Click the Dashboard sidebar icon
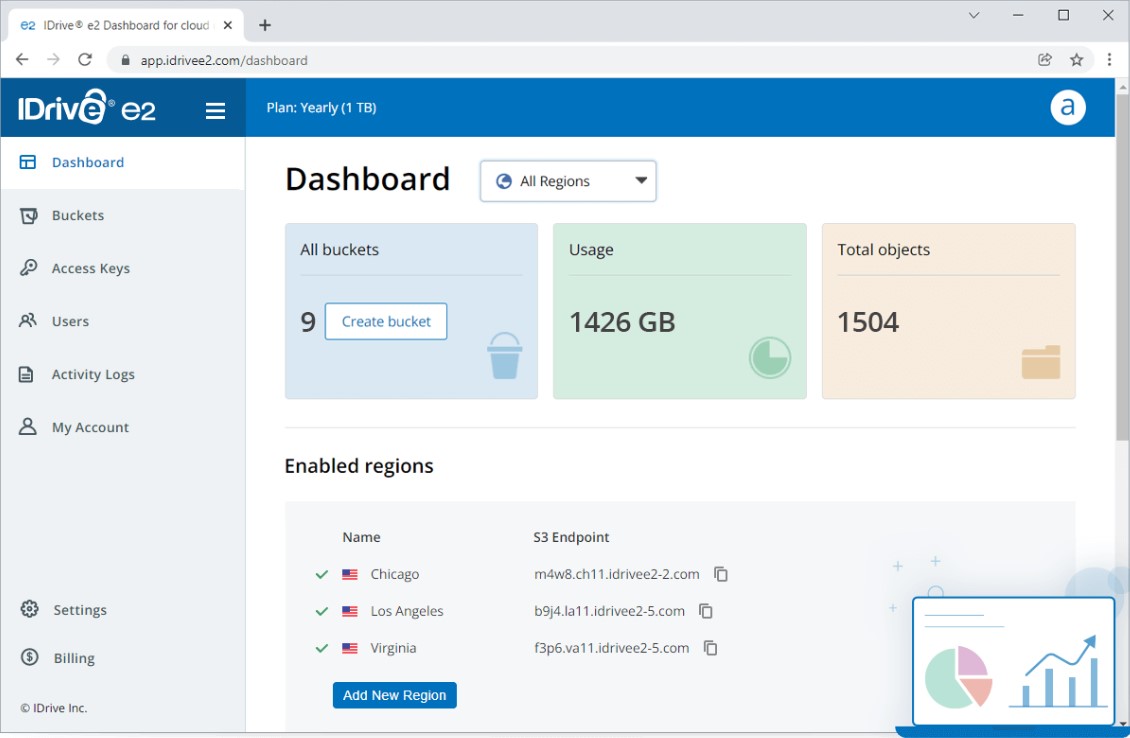 [x=27, y=162]
